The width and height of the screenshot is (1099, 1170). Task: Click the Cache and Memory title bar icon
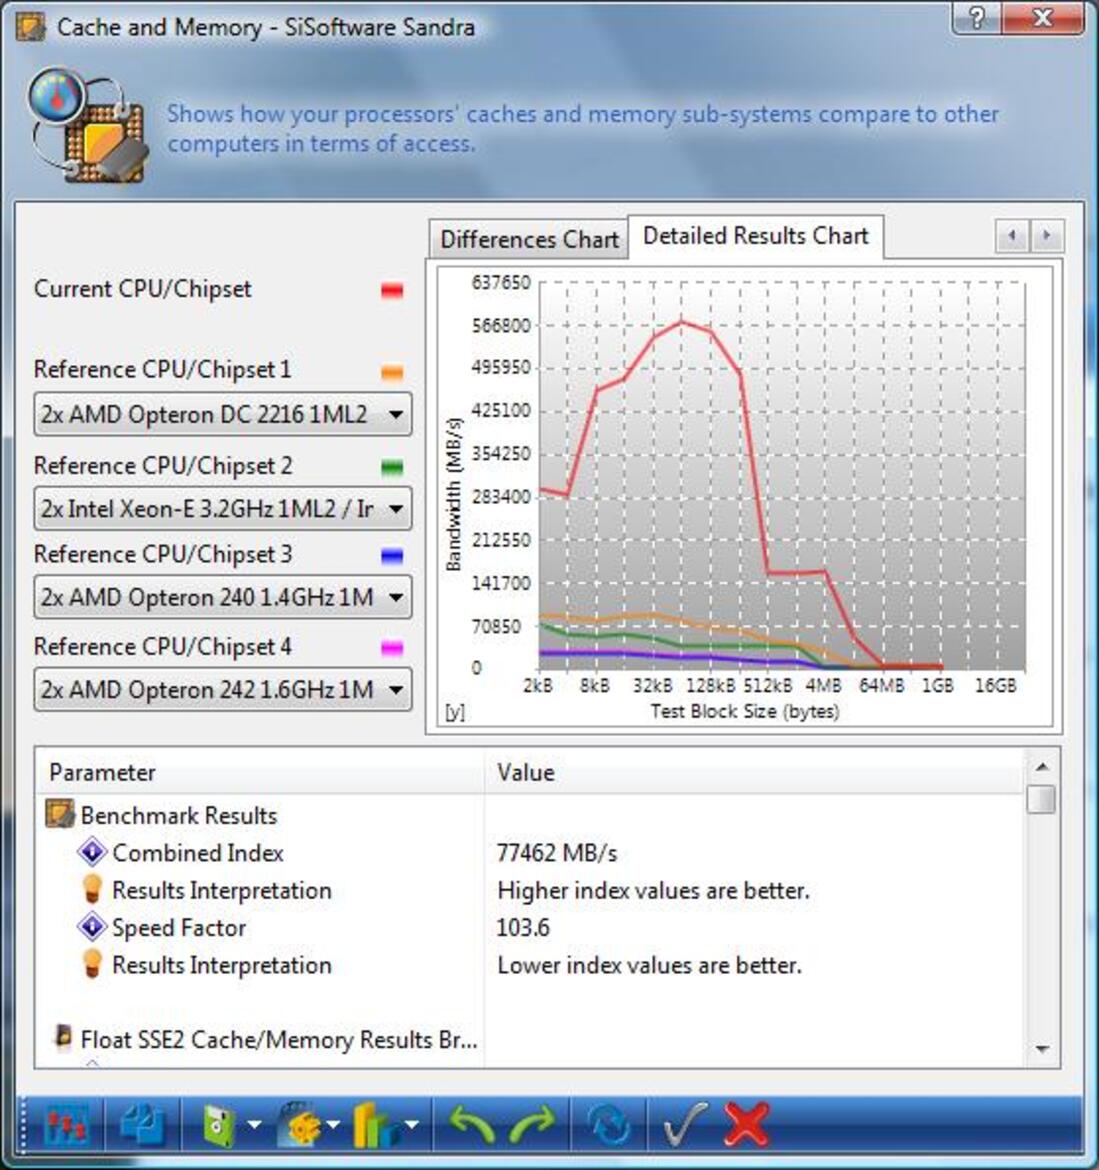tap(31, 28)
